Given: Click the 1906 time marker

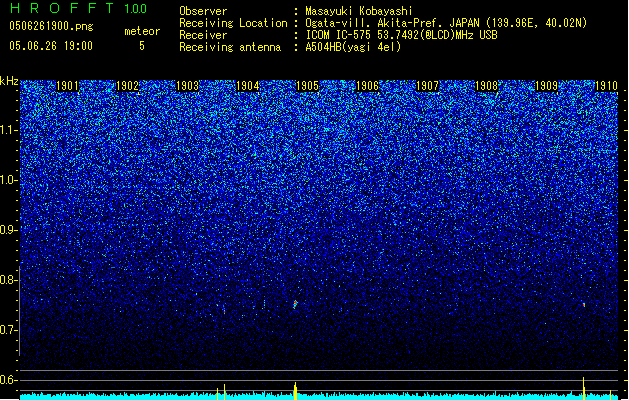Looking at the screenshot, I should point(367,86).
